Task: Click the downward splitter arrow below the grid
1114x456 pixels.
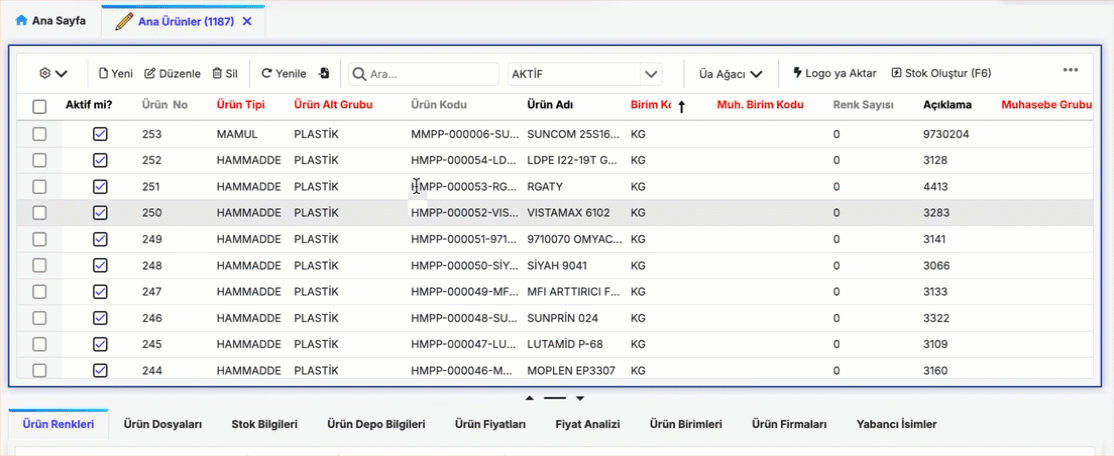Action: (580, 398)
